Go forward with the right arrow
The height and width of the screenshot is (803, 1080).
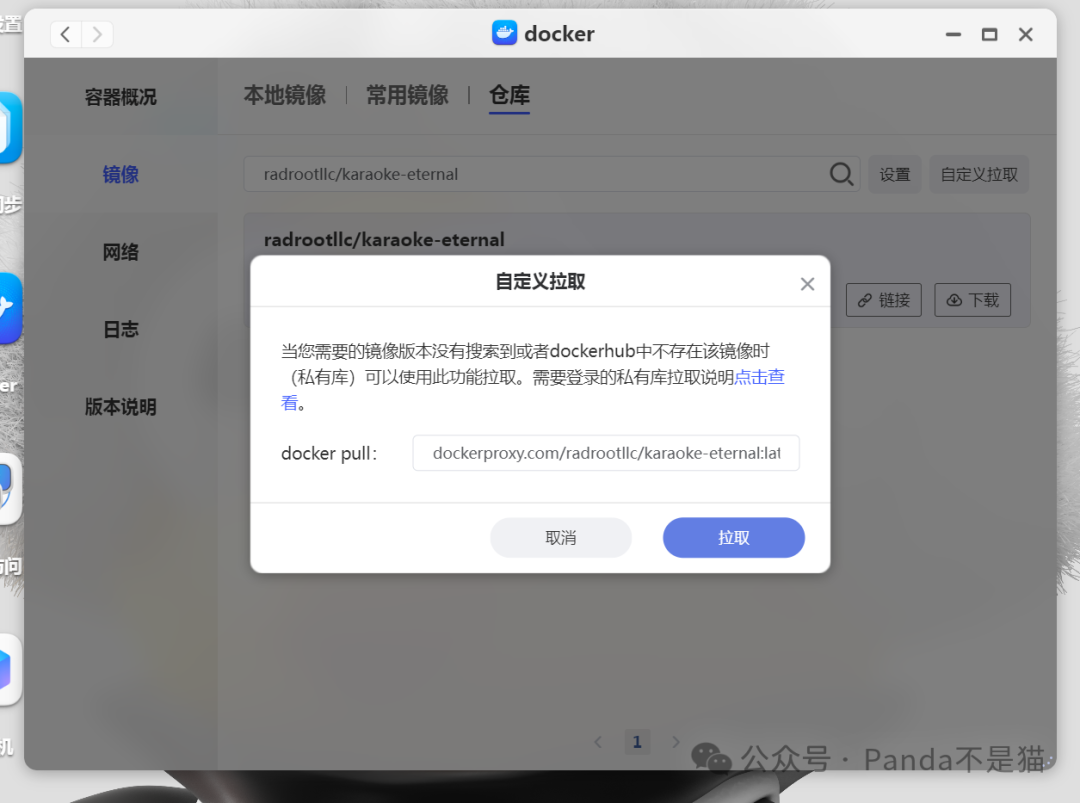(97, 34)
